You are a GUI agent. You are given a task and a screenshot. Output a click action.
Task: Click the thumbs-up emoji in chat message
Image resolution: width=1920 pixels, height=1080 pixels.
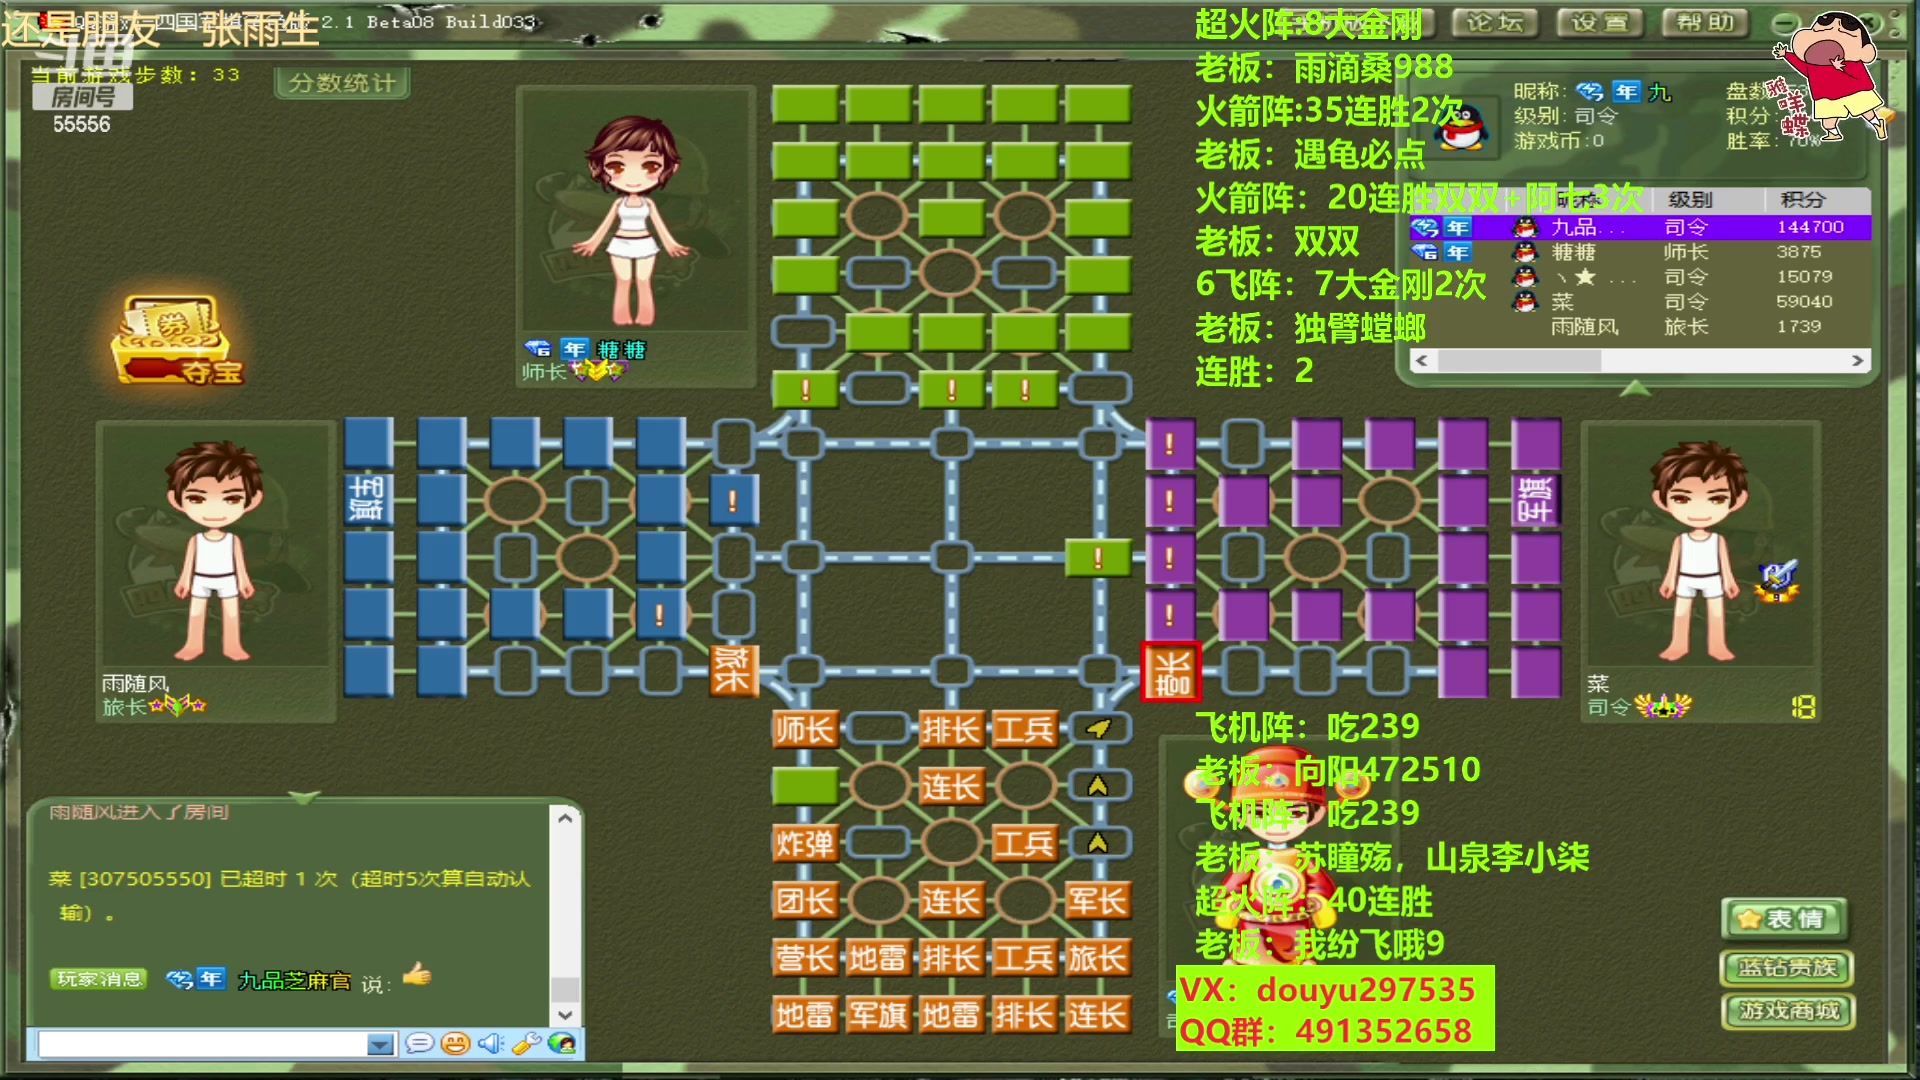(417, 974)
